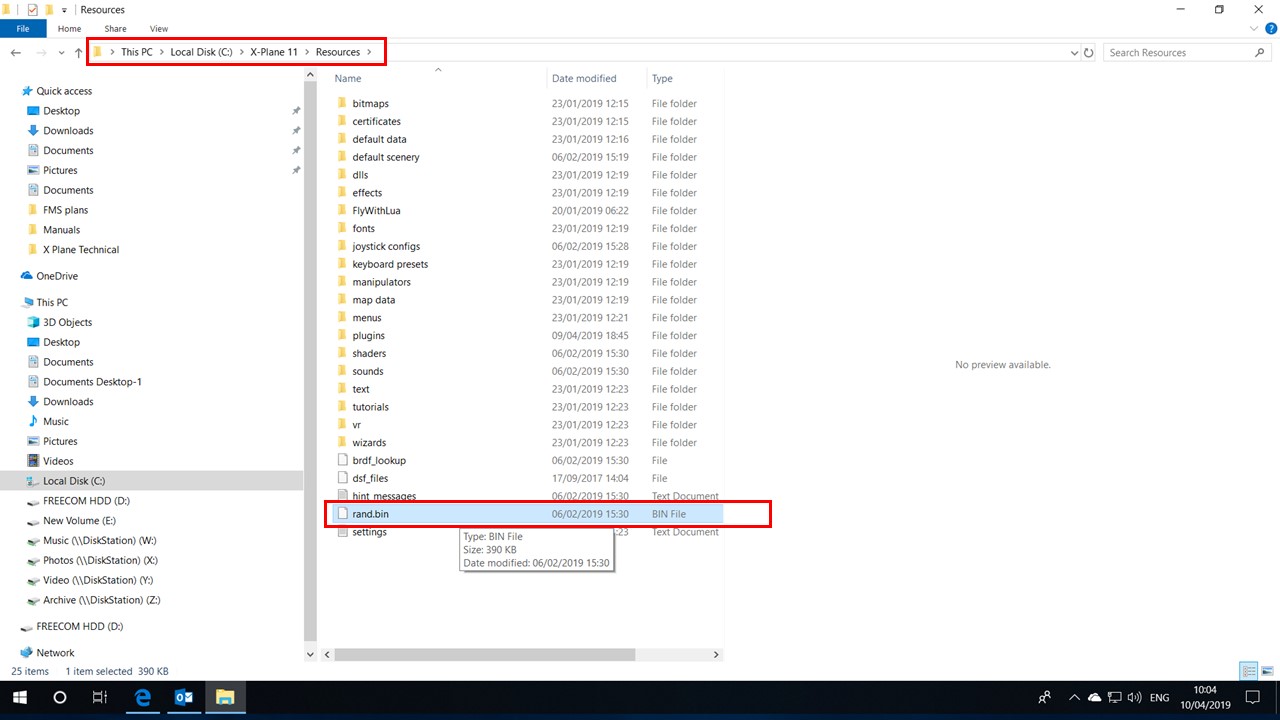
Task: Open New Volume (E:) drive
Action: pos(79,521)
